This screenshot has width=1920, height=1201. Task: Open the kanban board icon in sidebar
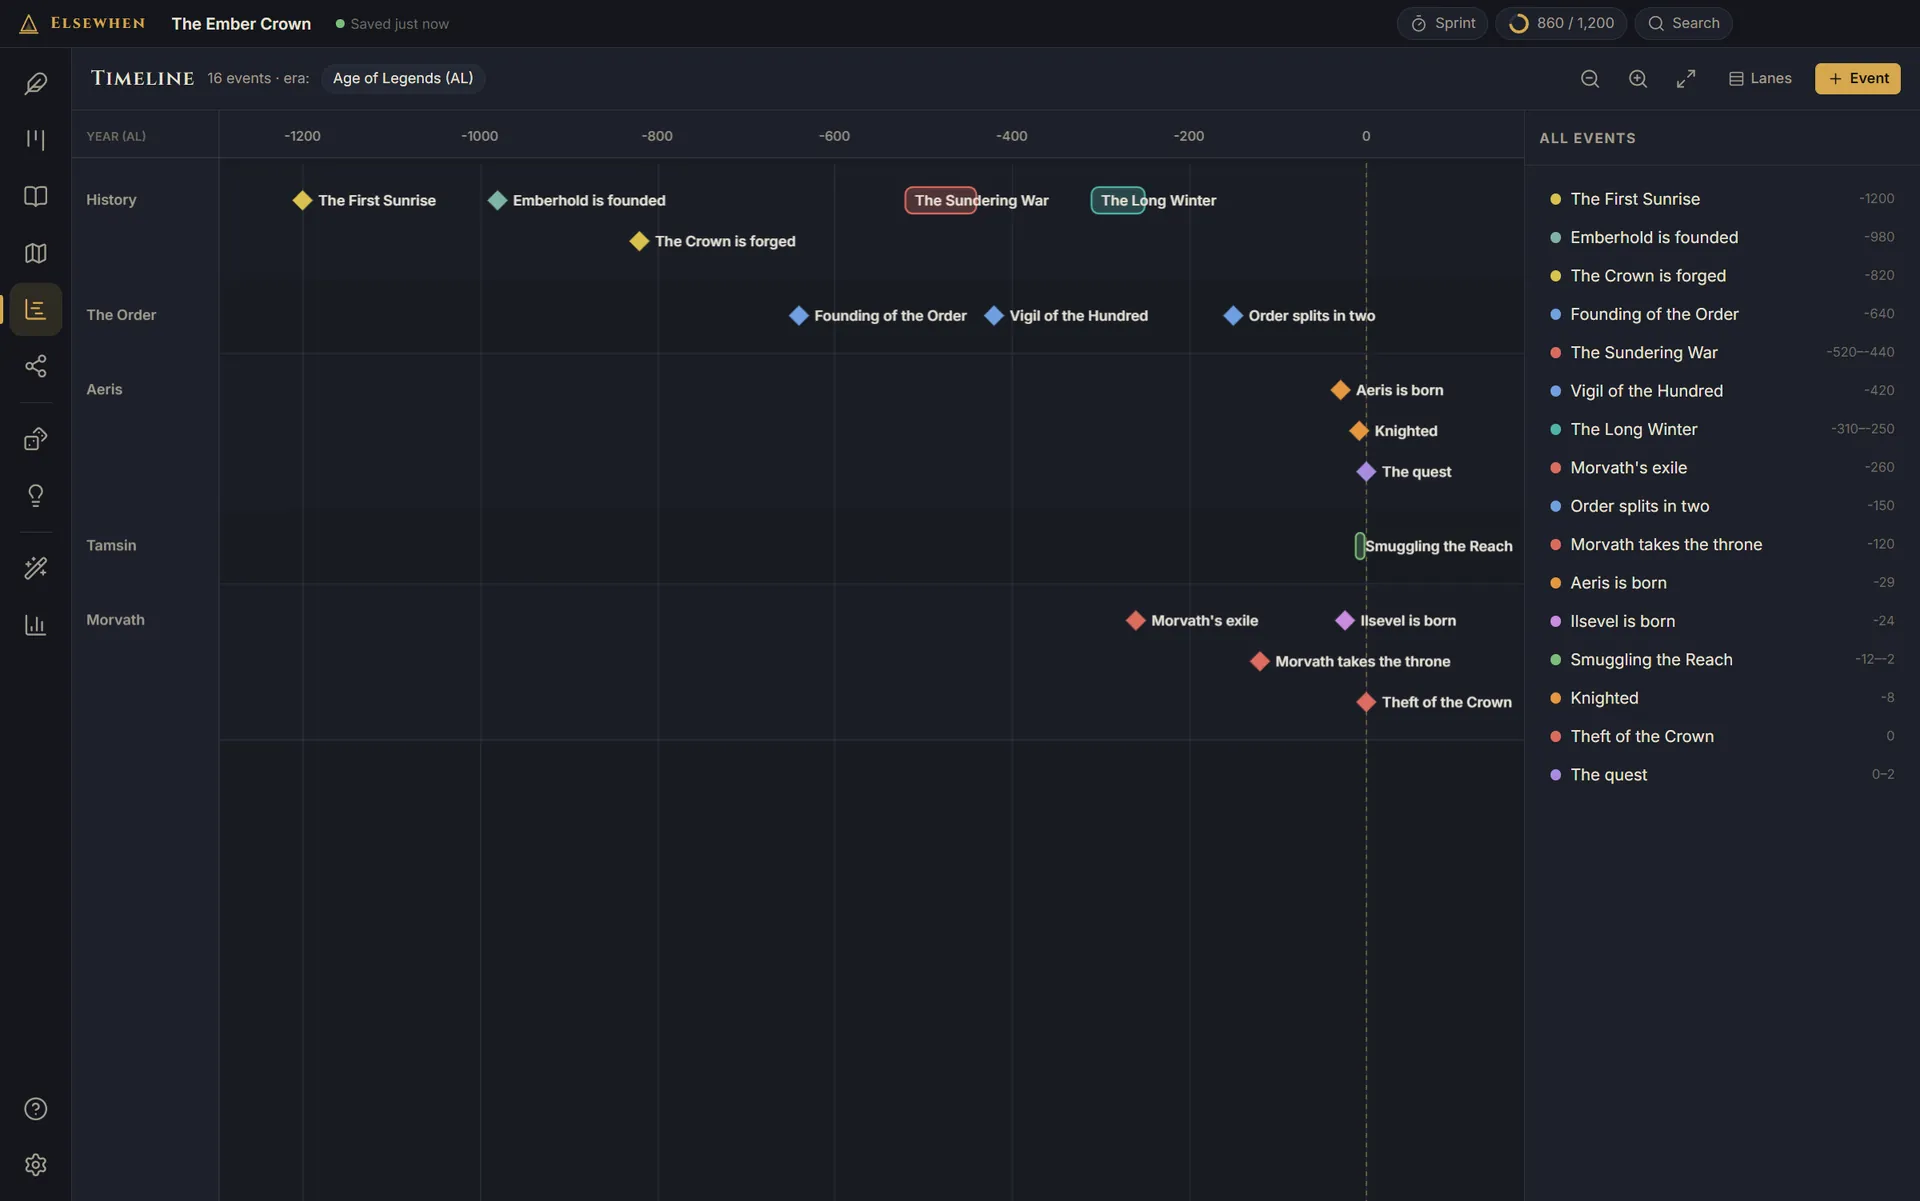[35, 139]
